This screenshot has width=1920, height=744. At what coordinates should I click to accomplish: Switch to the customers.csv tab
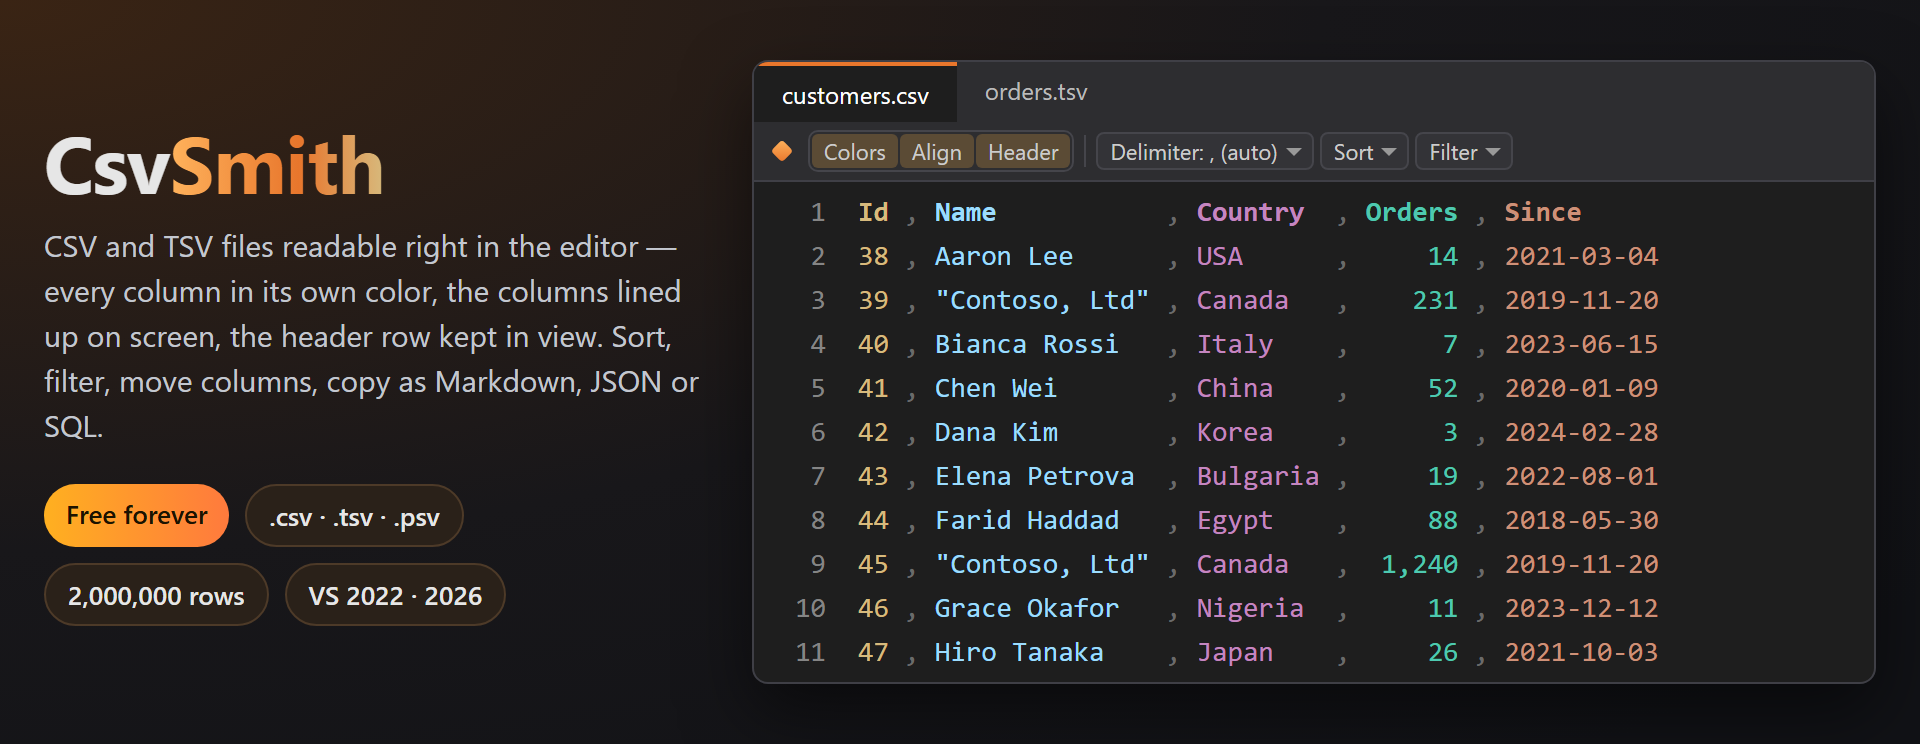855,95
